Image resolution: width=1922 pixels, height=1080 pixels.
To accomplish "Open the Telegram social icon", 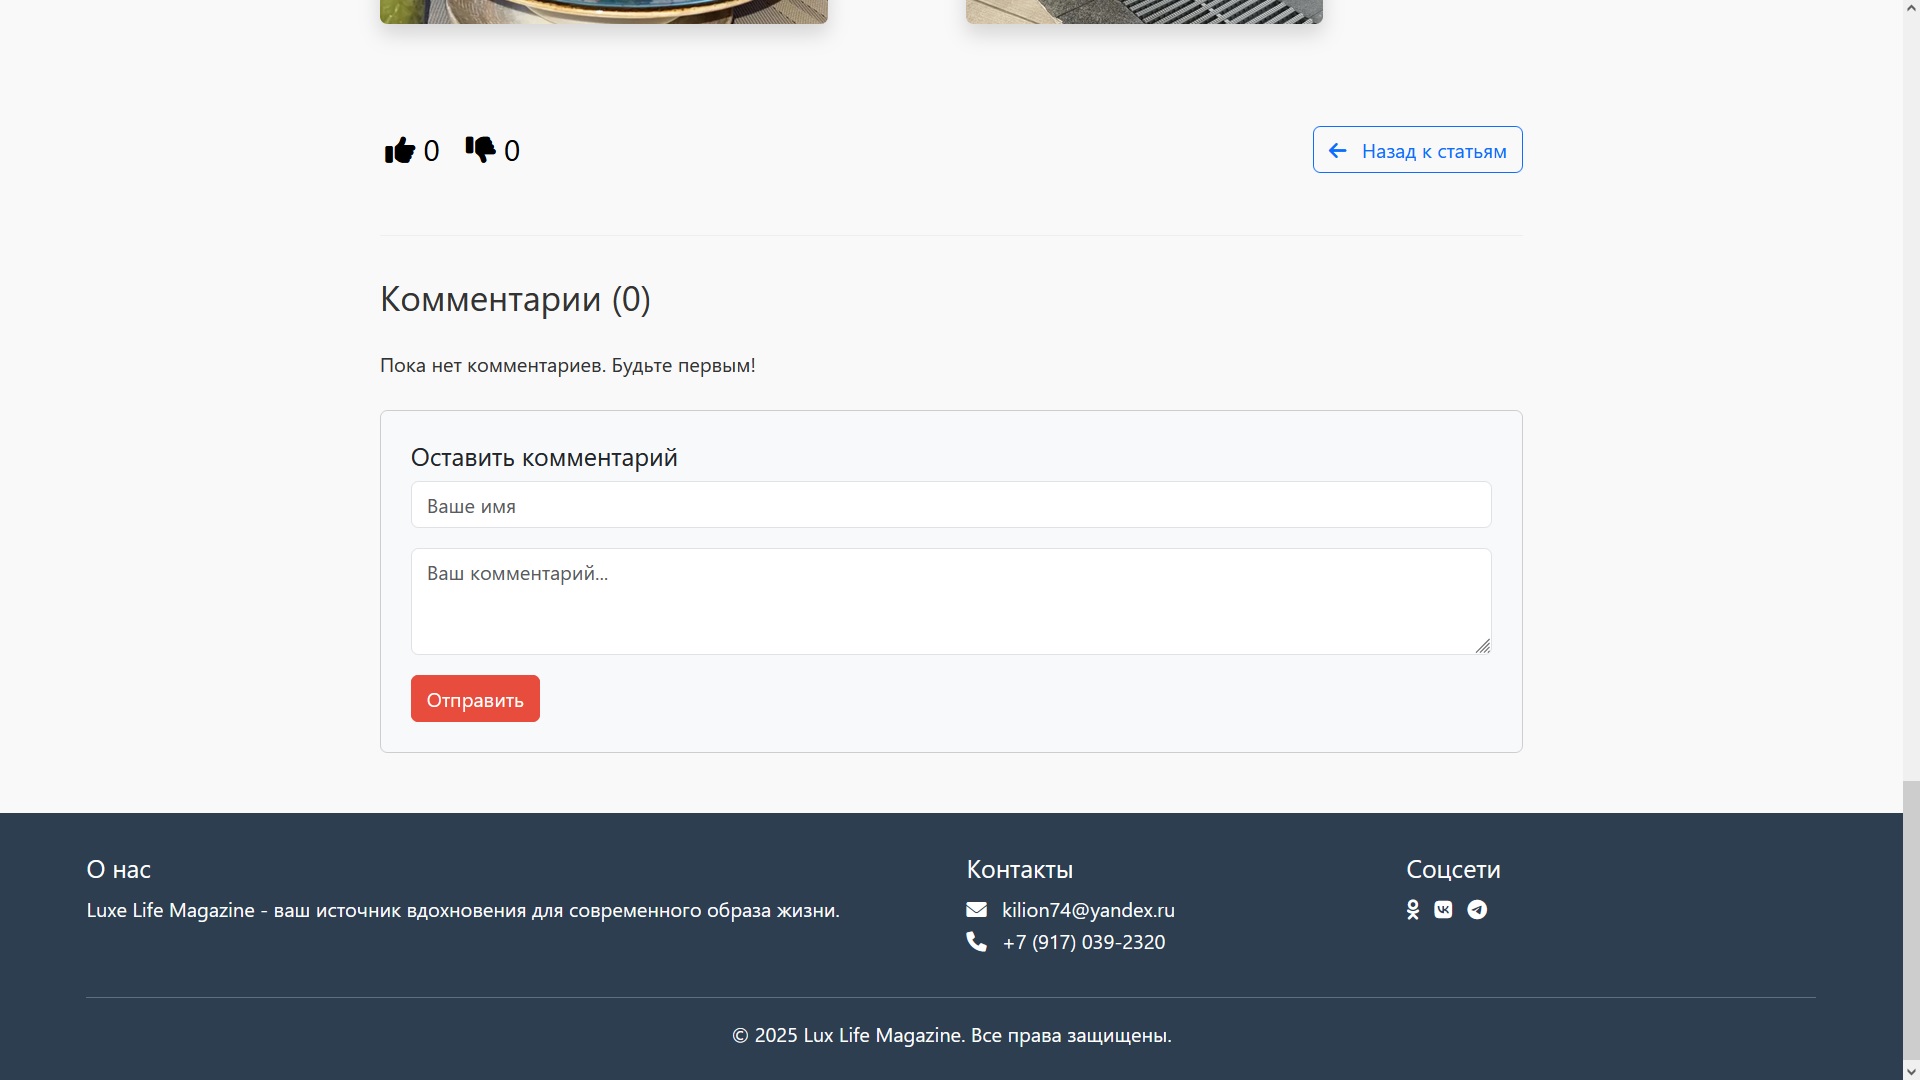I will coord(1477,910).
